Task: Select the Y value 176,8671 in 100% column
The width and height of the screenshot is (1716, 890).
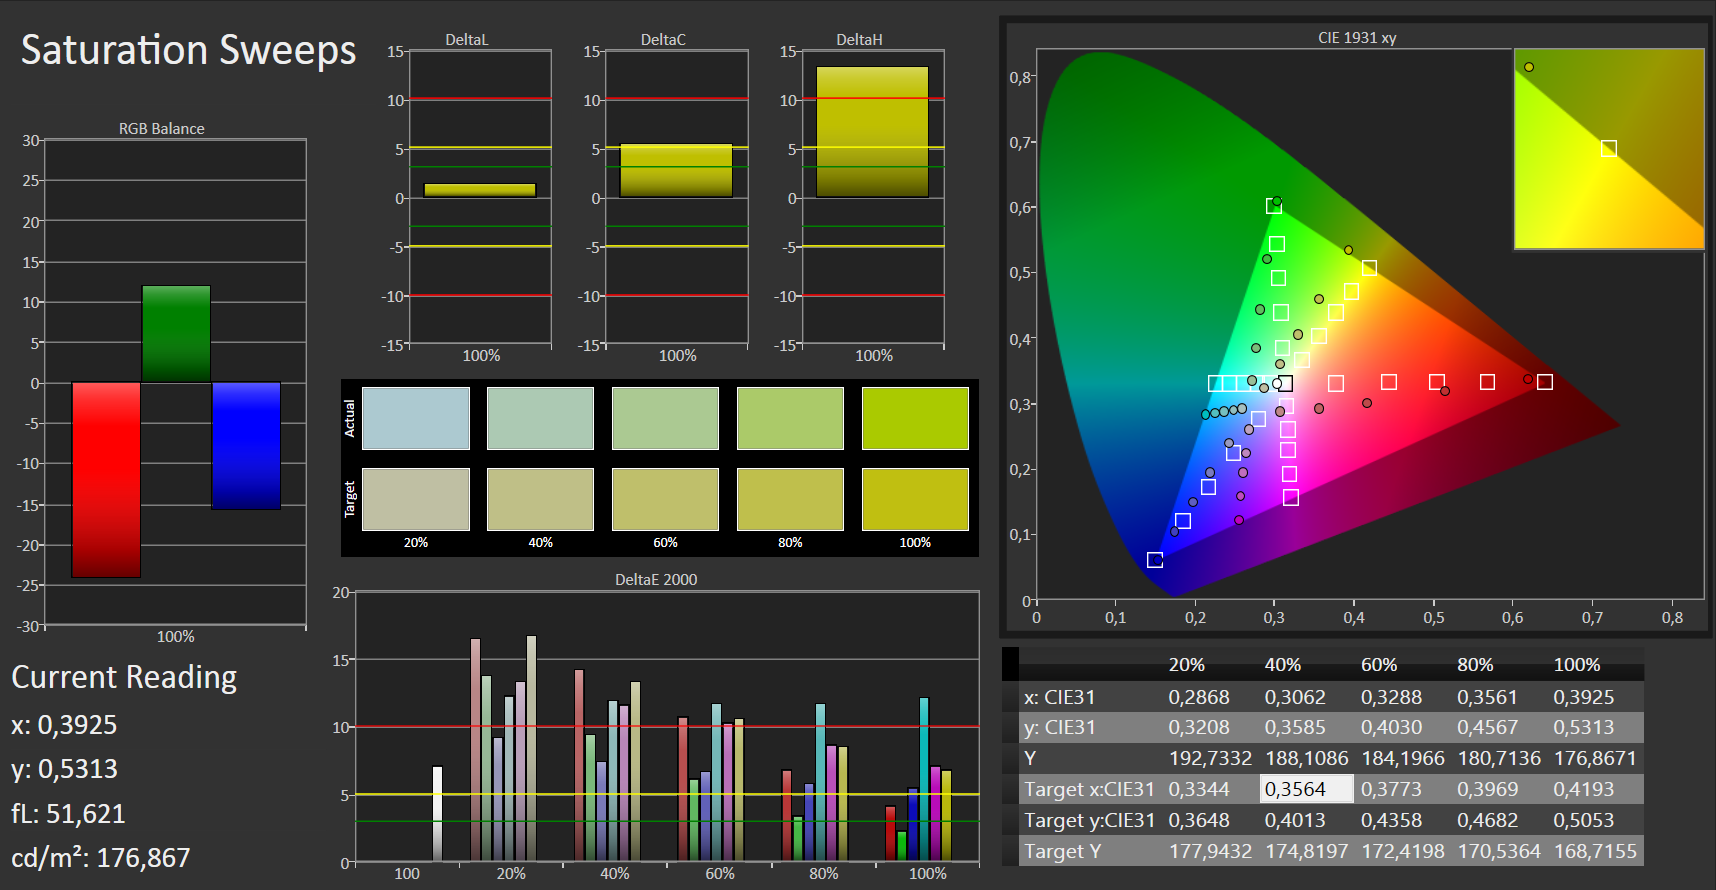Action: [x=1595, y=758]
